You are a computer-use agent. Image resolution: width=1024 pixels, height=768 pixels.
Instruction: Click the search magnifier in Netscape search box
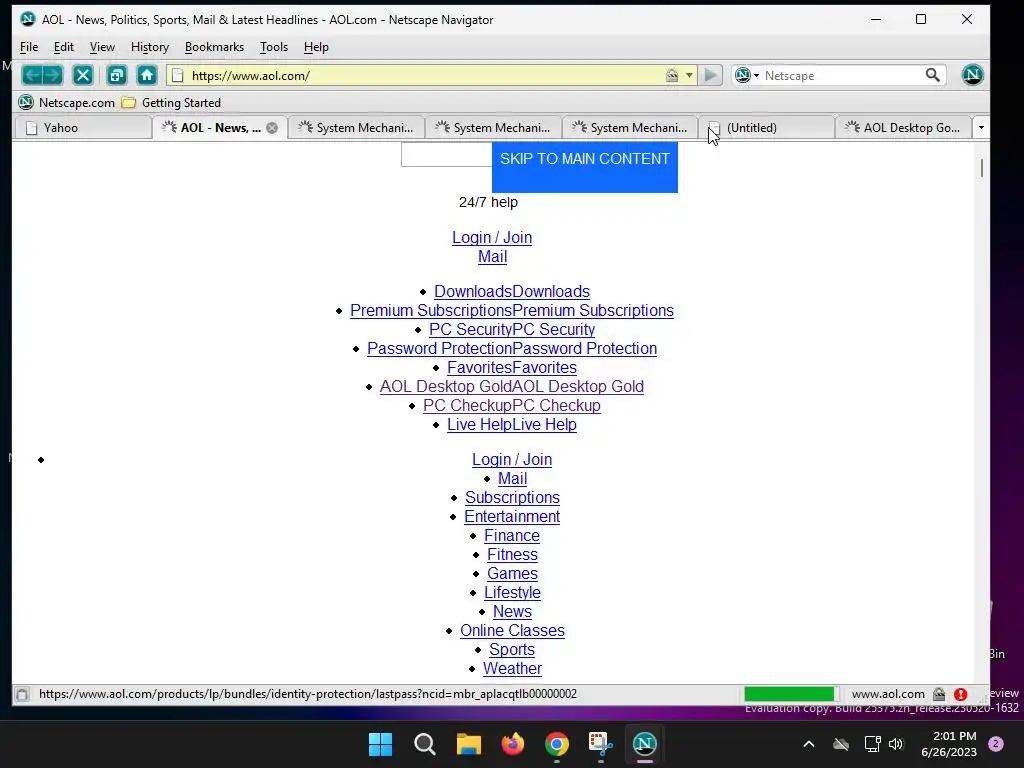tap(933, 75)
